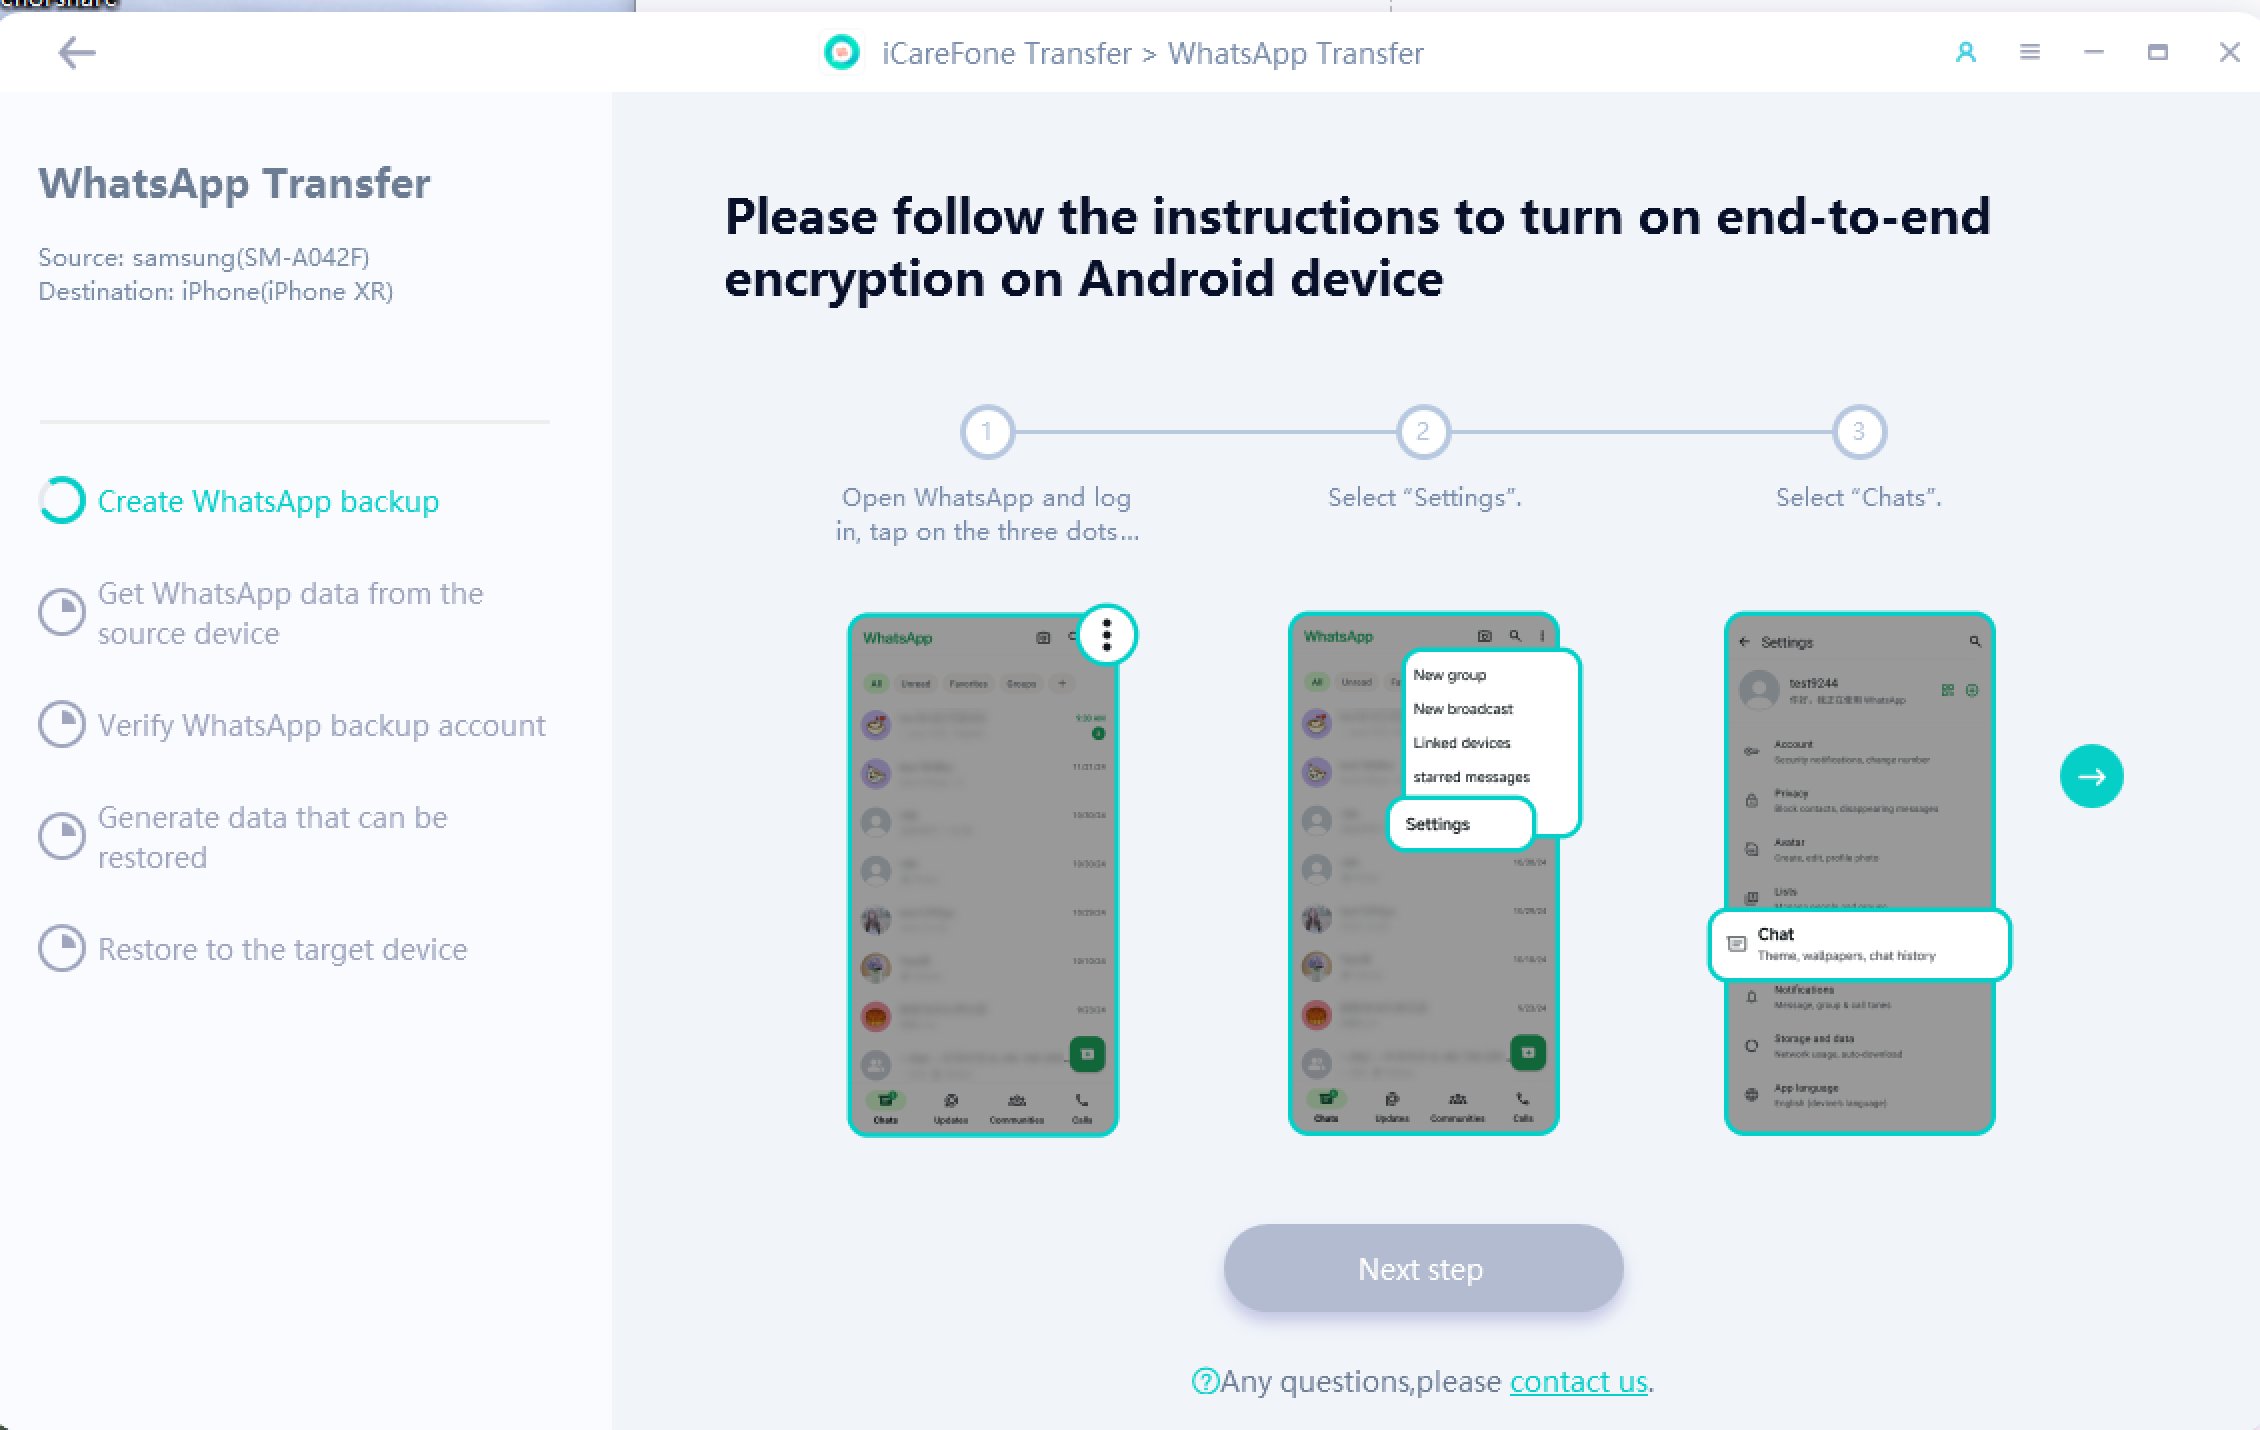Expand the WhatsApp chats list thumbnail
The image size is (2260, 1430).
pos(982,875)
